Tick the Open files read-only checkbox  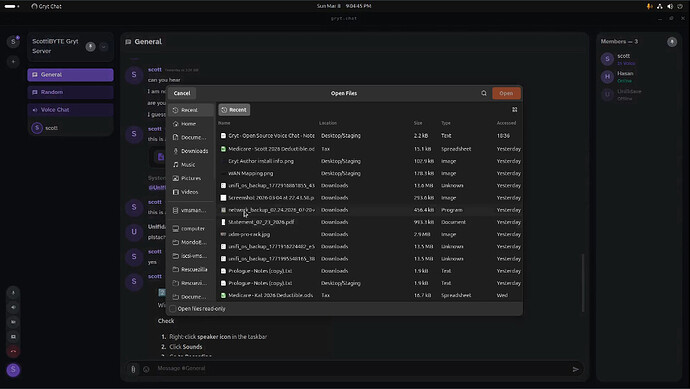(x=173, y=309)
